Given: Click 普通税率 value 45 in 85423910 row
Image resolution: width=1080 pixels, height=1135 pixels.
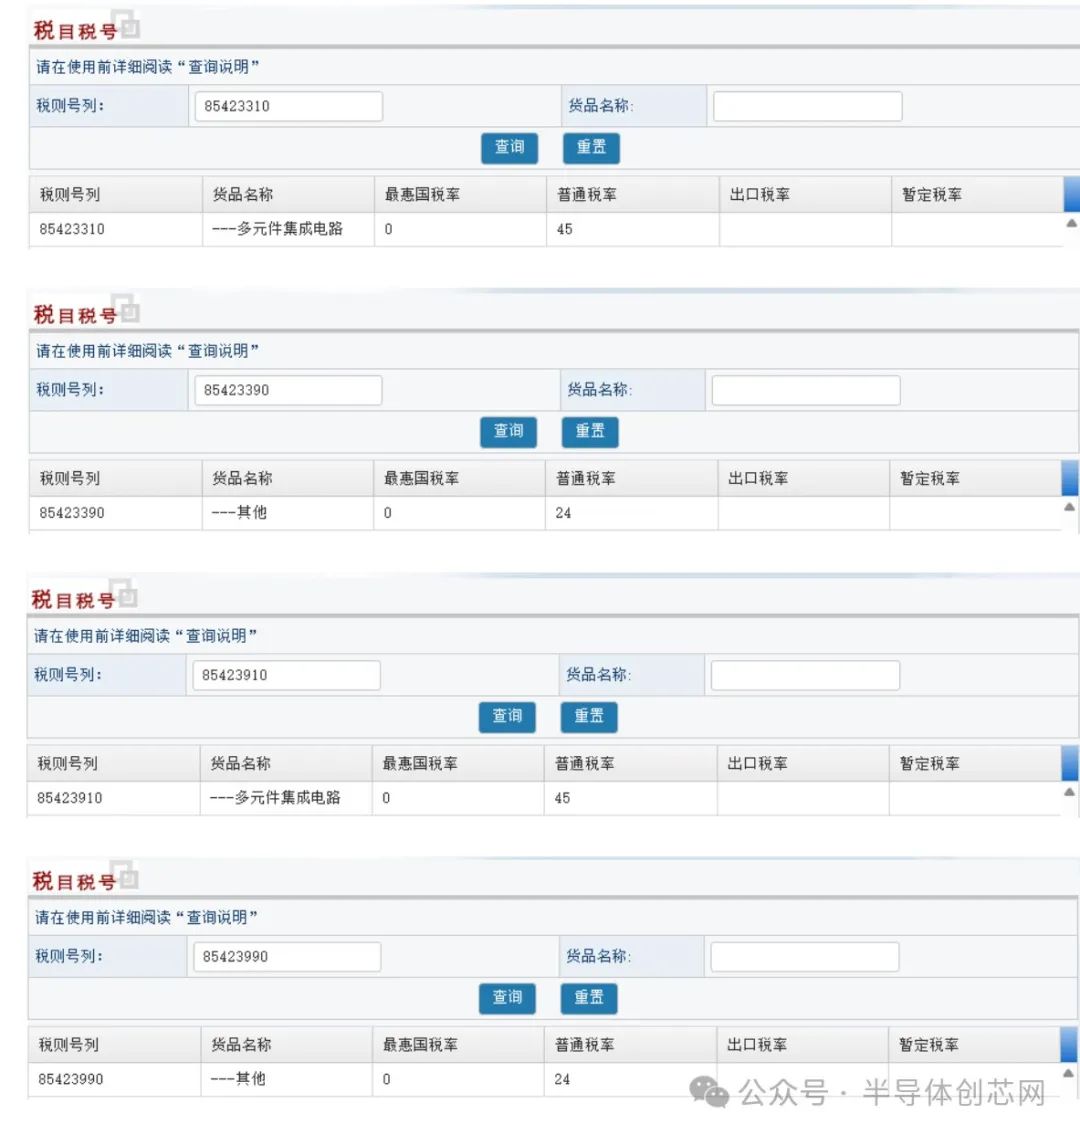Looking at the screenshot, I should [x=562, y=798].
